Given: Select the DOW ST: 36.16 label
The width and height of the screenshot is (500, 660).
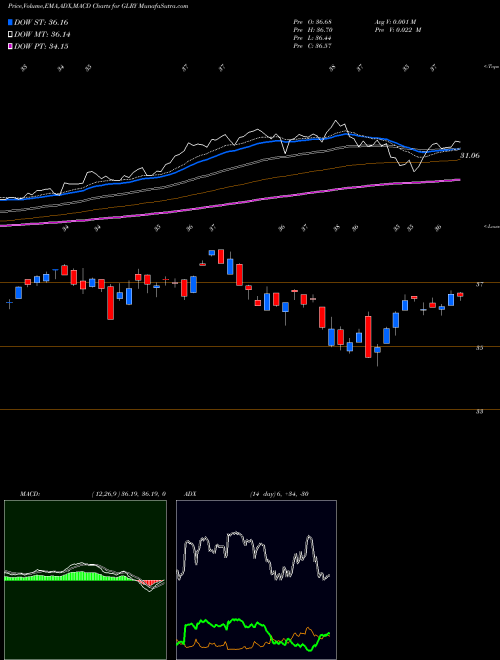Looking at the screenshot, I should click(x=41, y=22).
